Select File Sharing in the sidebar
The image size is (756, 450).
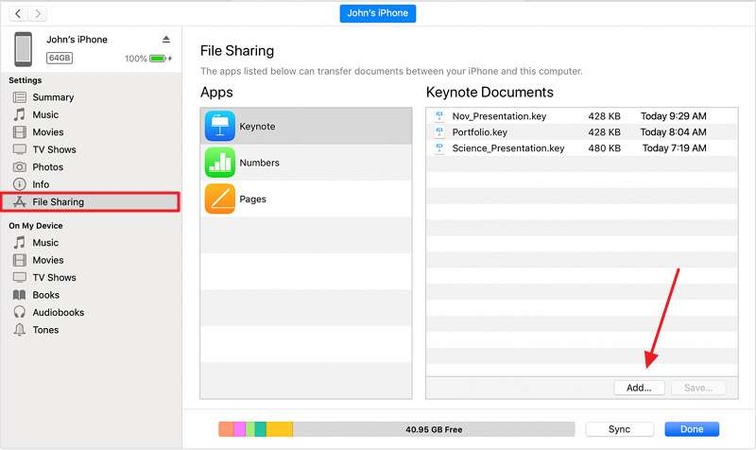click(x=91, y=202)
